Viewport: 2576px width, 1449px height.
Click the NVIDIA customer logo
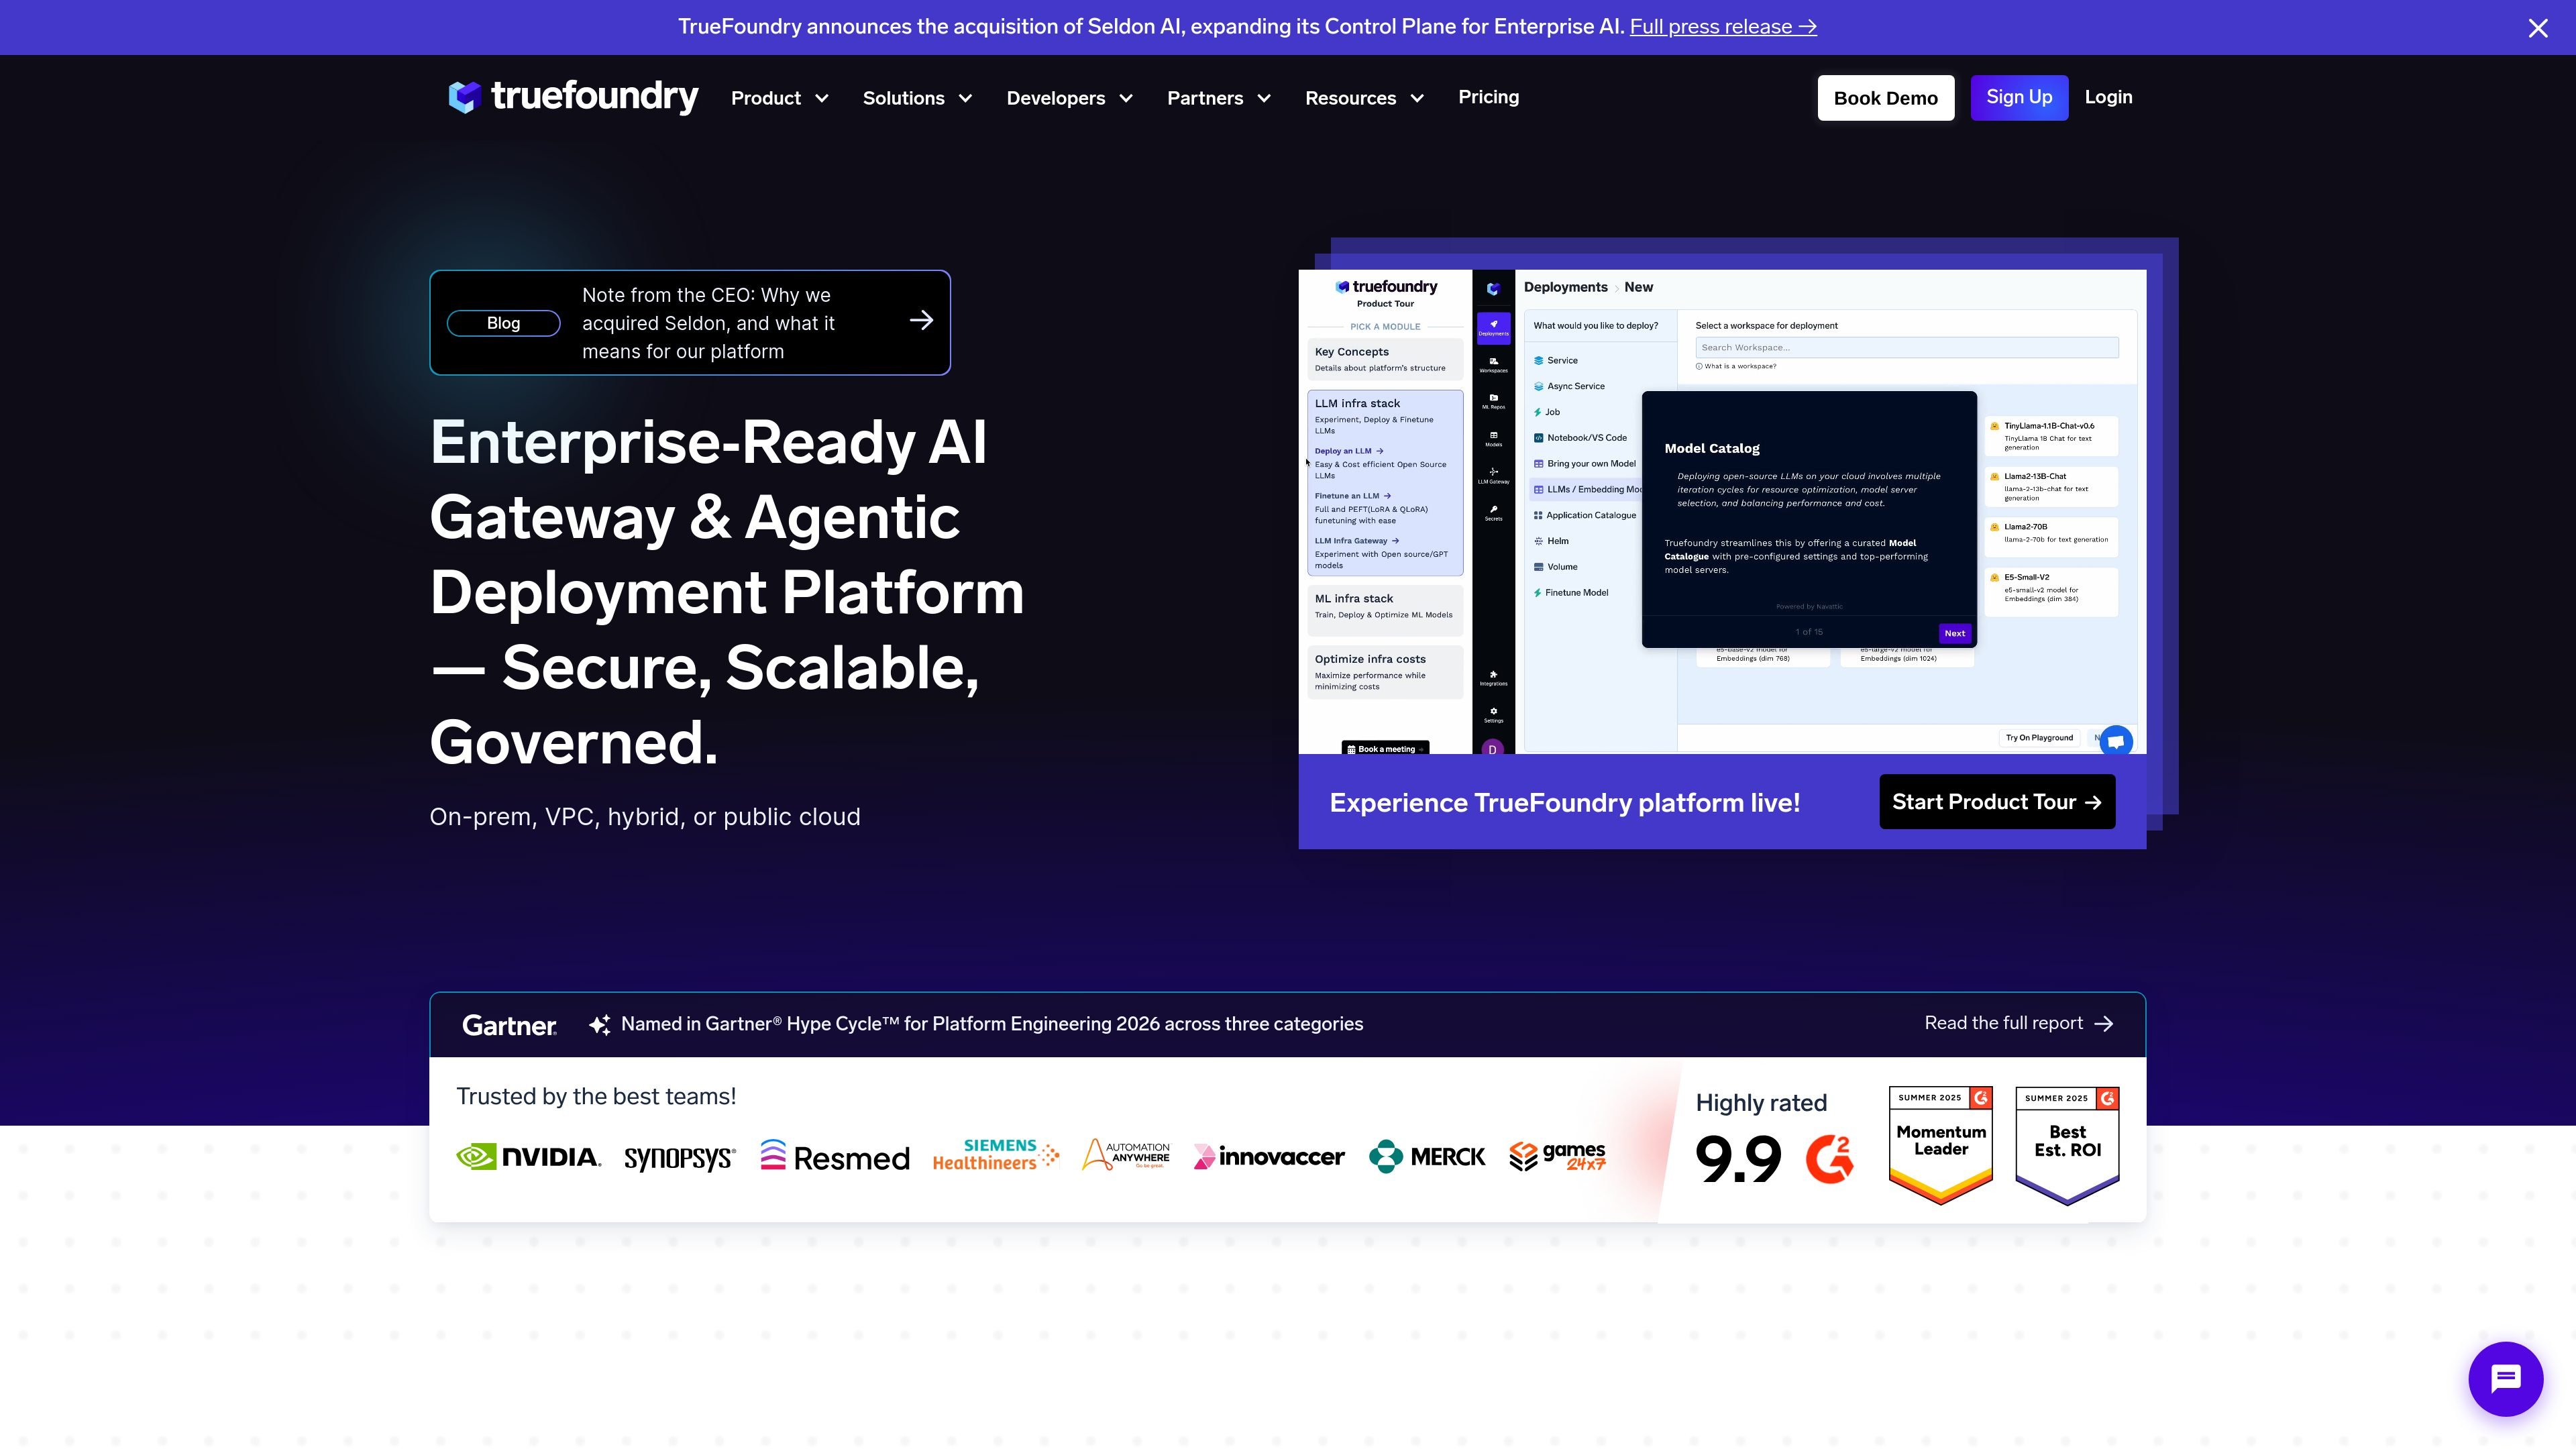[x=528, y=1157]
